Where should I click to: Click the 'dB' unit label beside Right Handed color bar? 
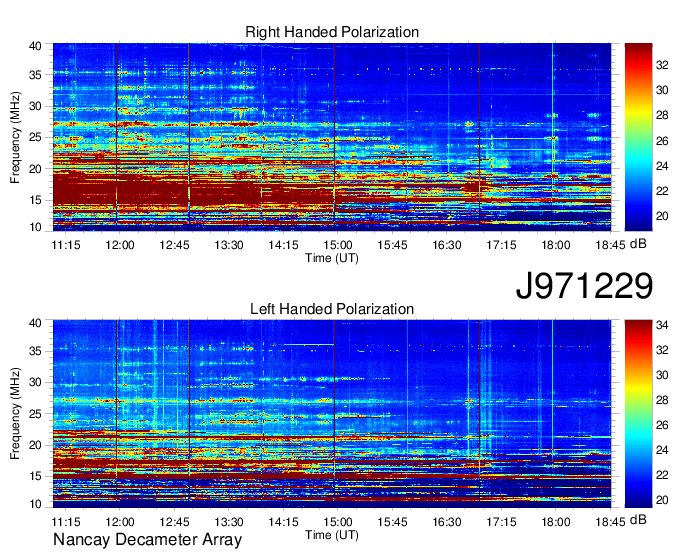click(638, 244)
